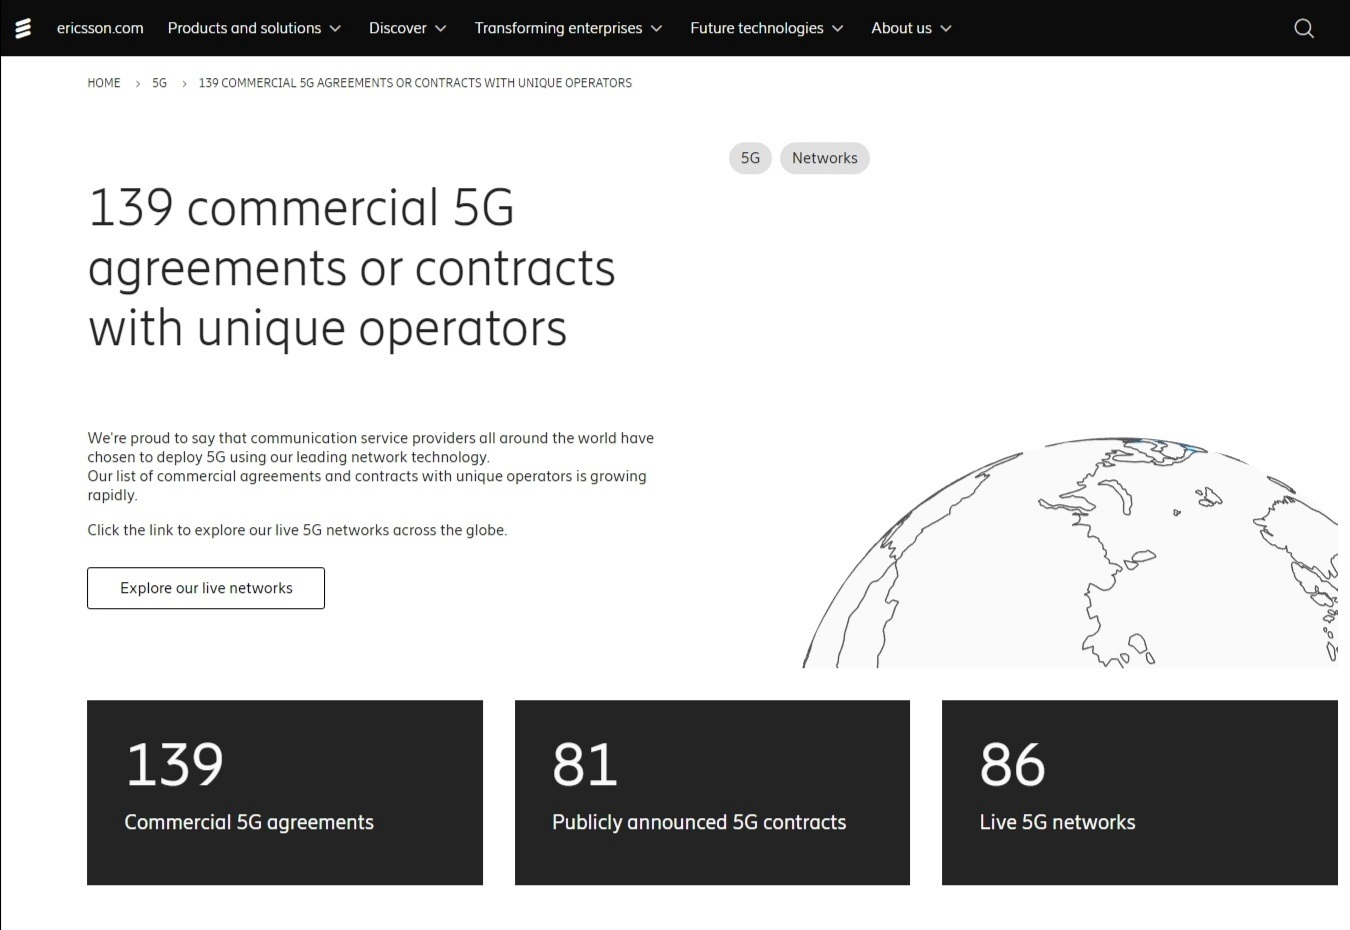Go to HOME in the breadcrumb
This screenshot has width=1350, height=930.
[x=104, y=83]
